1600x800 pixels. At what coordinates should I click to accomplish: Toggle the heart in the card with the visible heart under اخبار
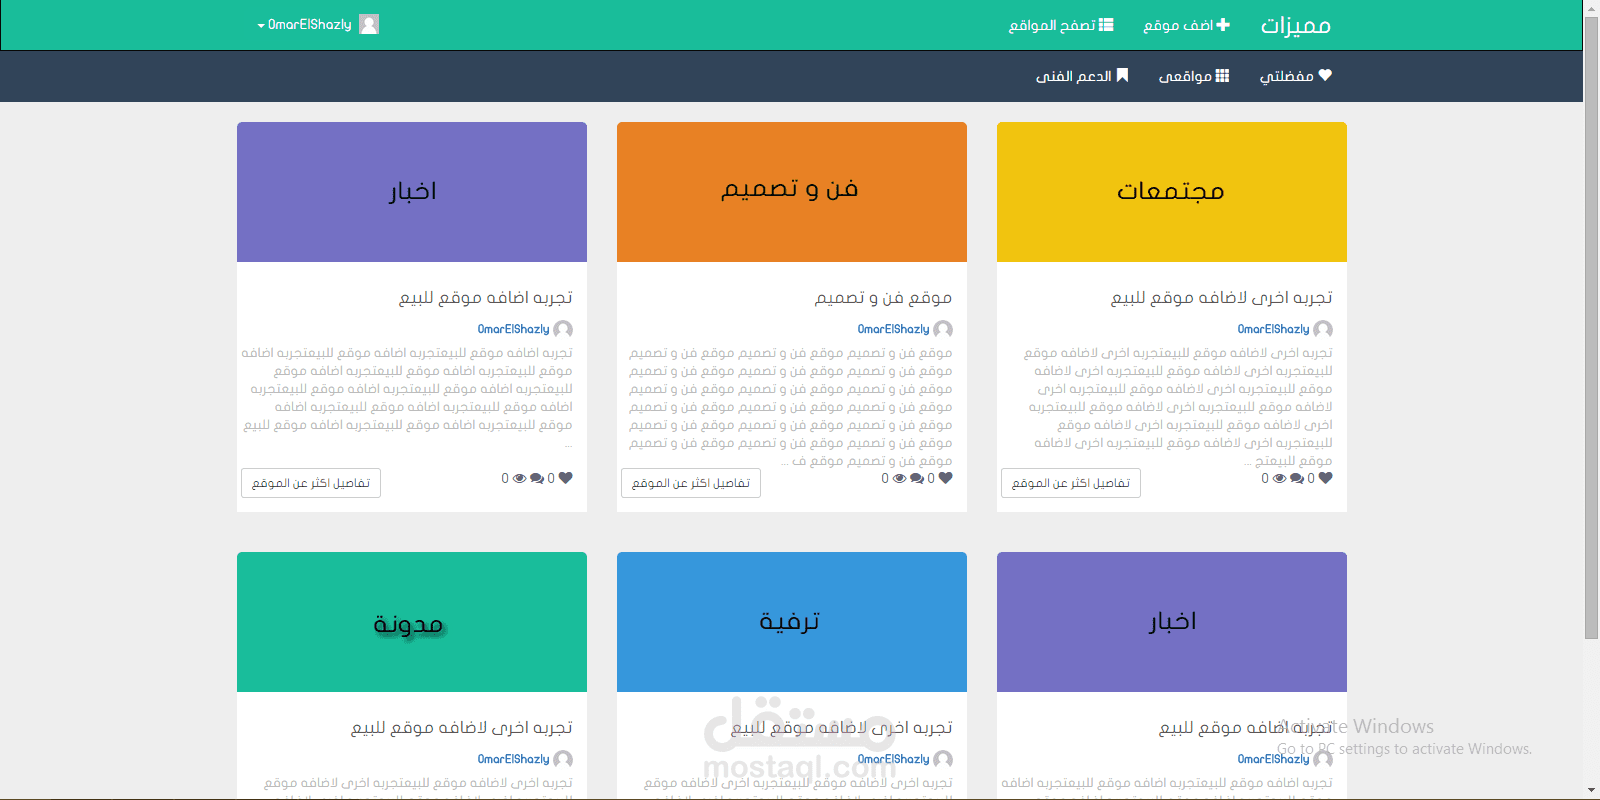[565, 478]
